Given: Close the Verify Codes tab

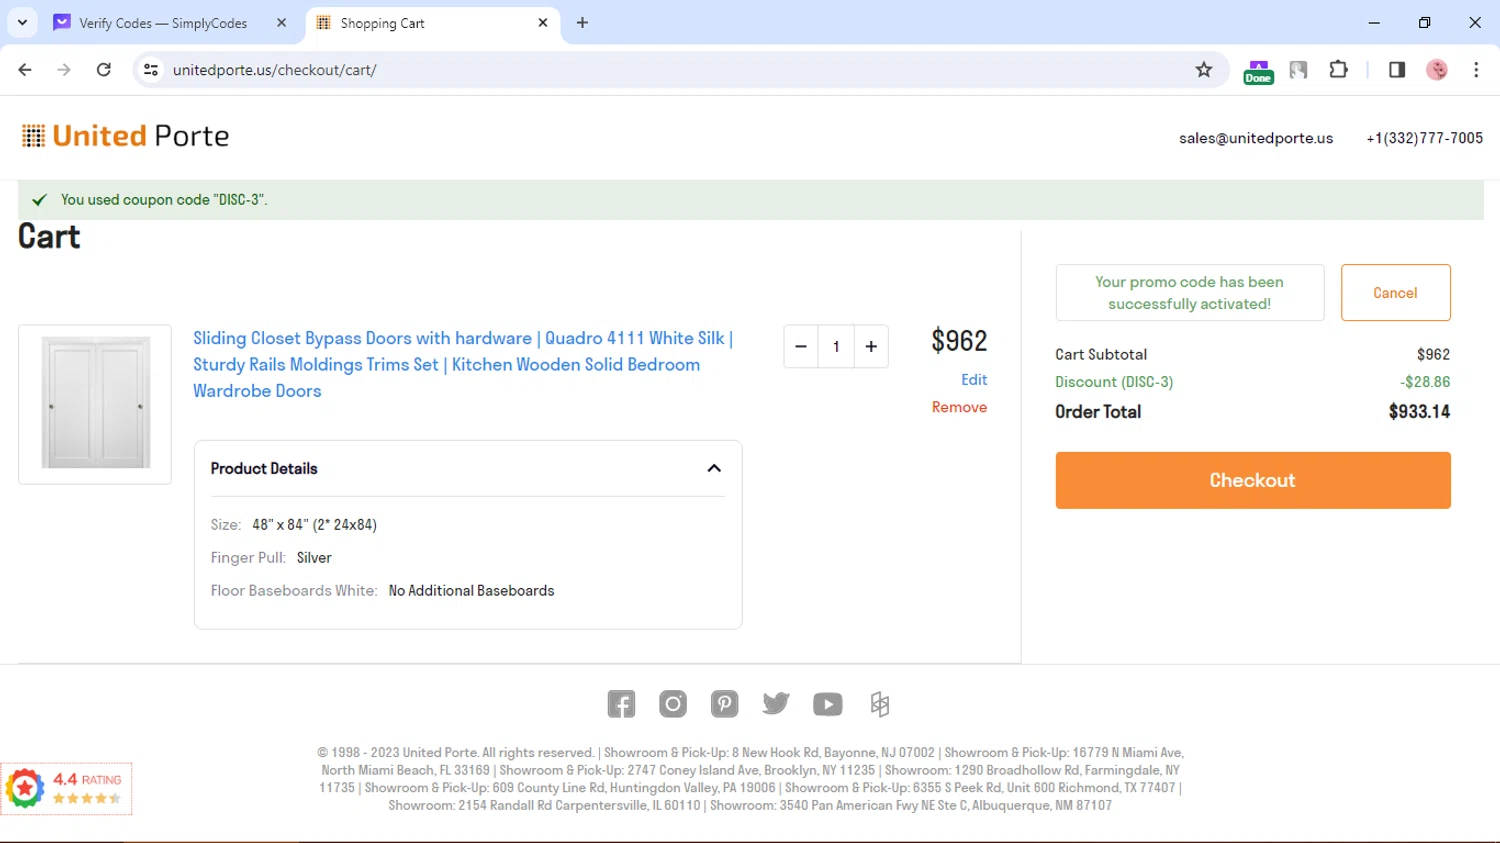Looking at the screenshot, I should pos(281,23).
